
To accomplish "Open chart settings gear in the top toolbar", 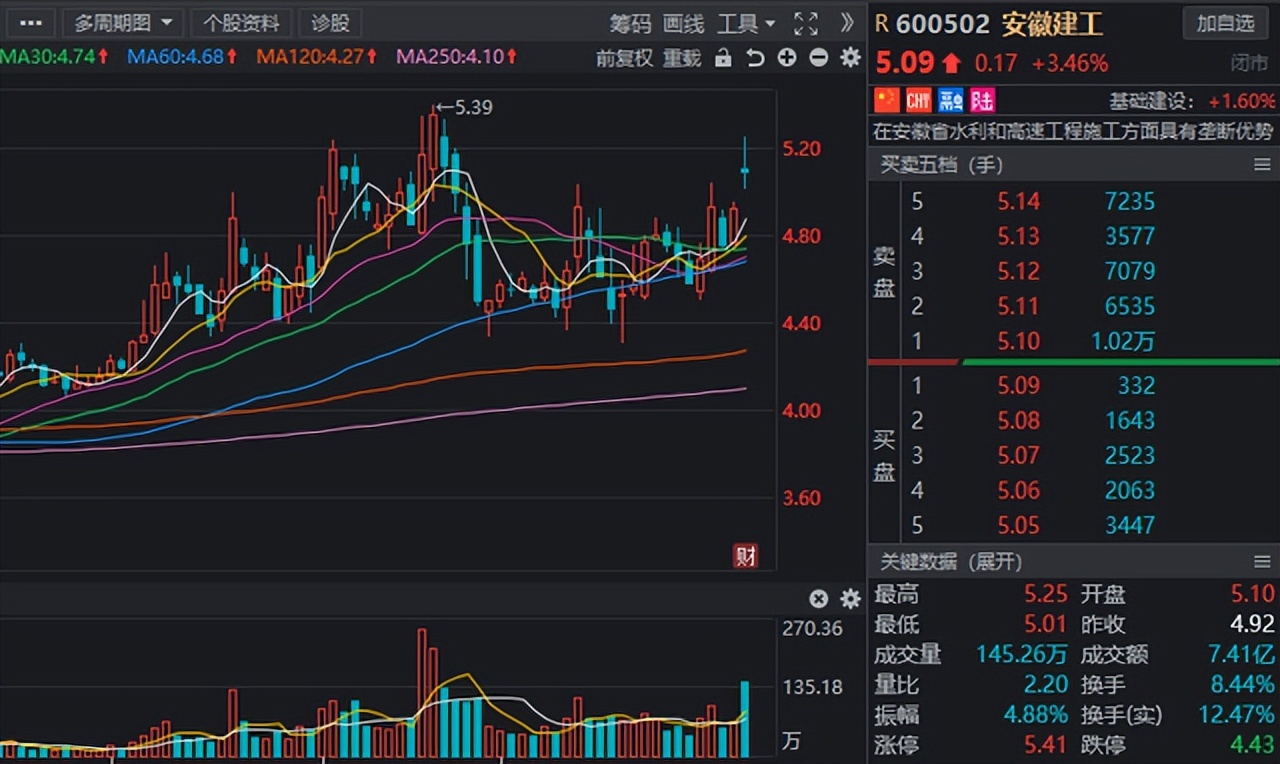I will [x=850, y=58].
